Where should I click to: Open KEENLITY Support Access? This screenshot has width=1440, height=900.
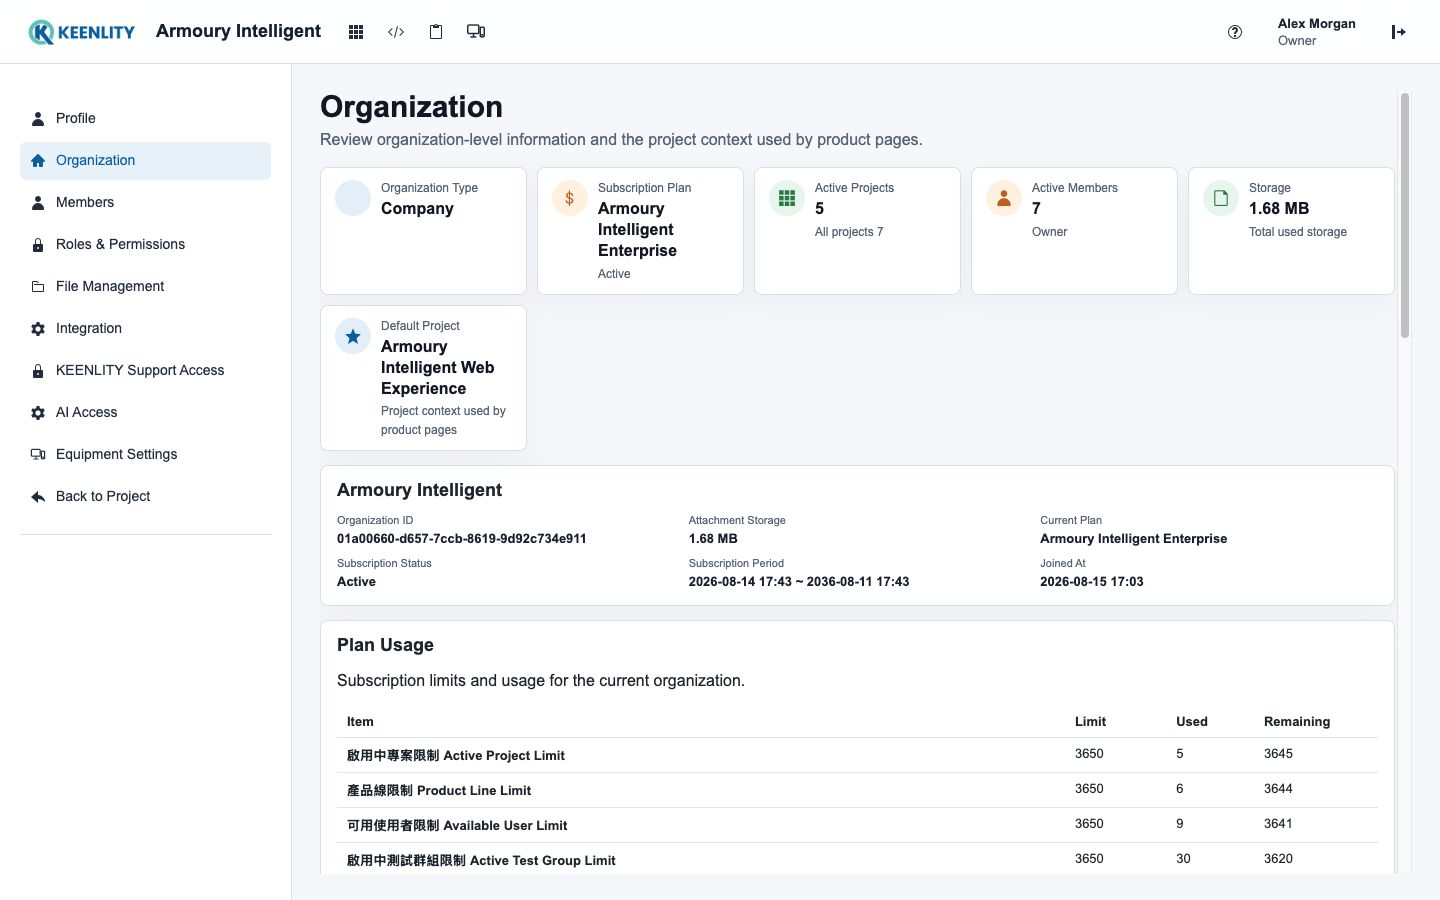click(145, 371)
